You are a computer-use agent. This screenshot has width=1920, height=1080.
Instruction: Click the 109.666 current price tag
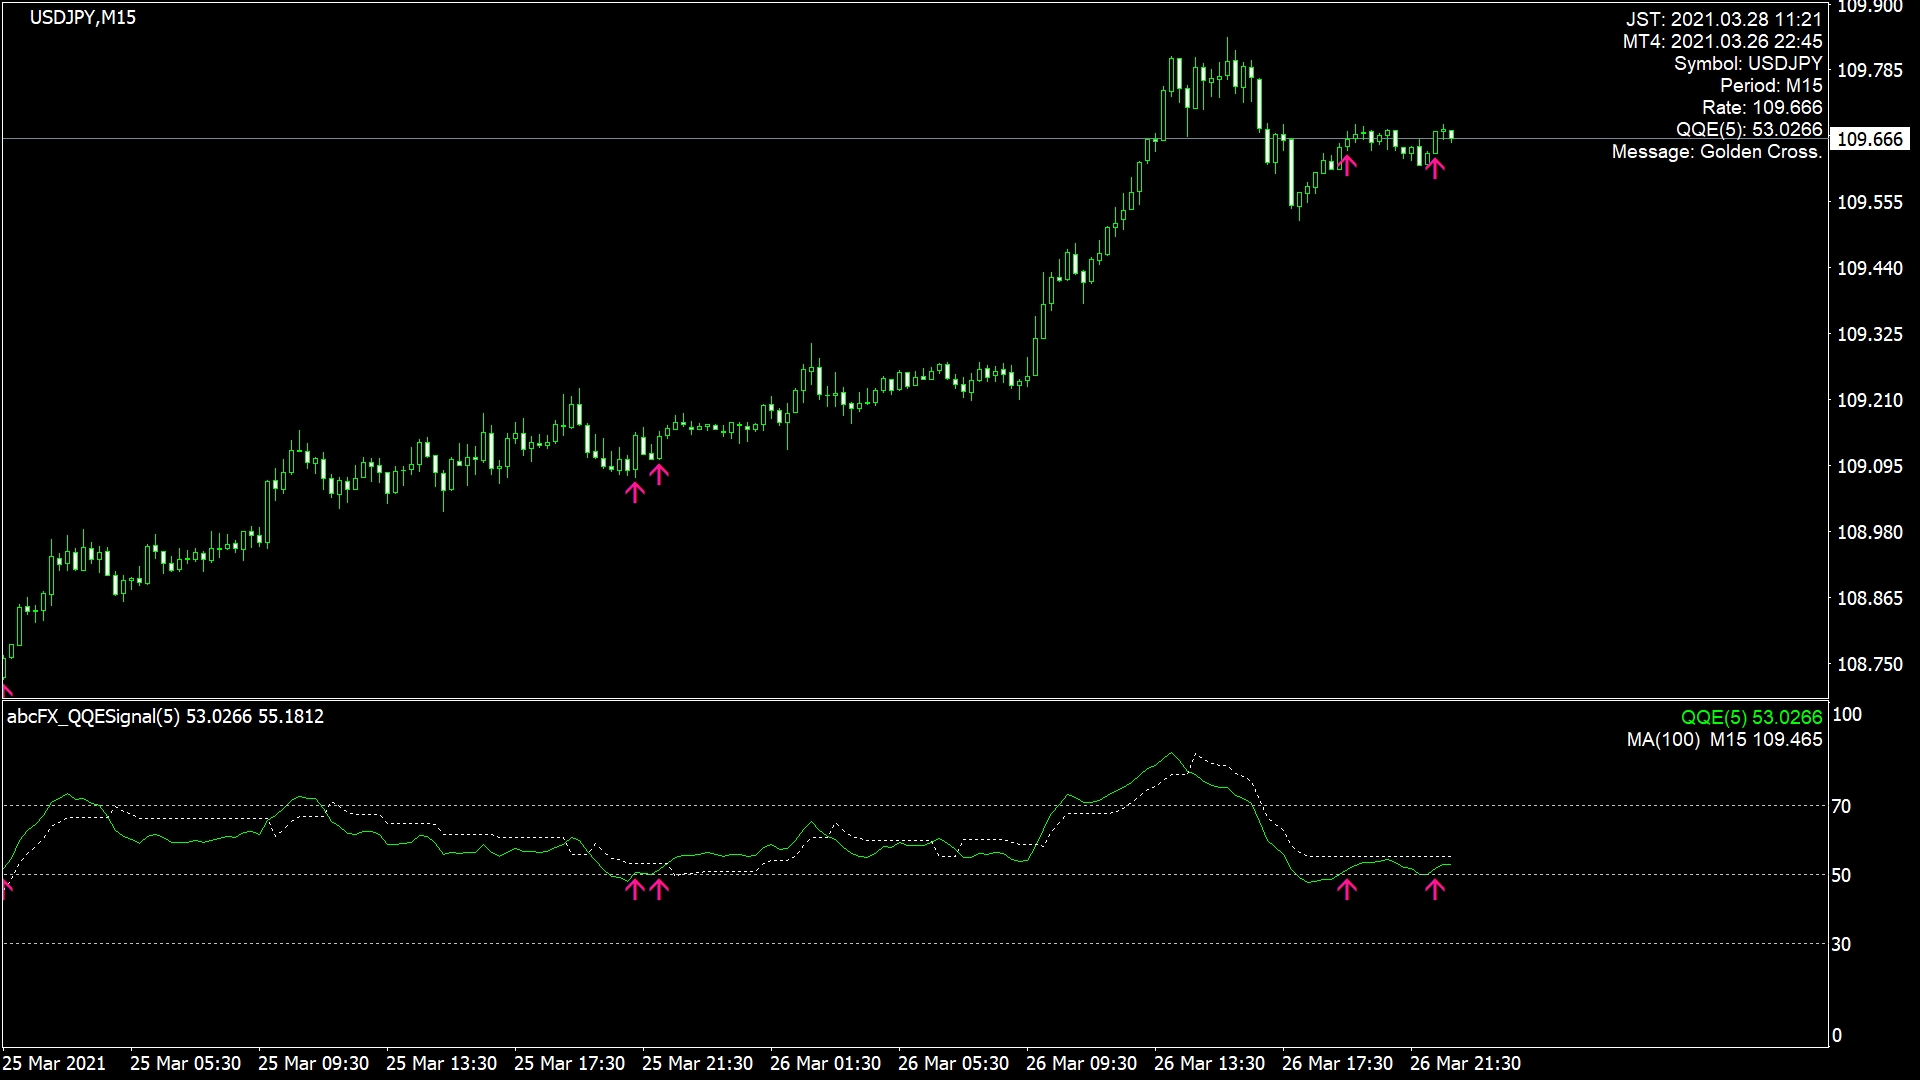[x=1869, y=139]
